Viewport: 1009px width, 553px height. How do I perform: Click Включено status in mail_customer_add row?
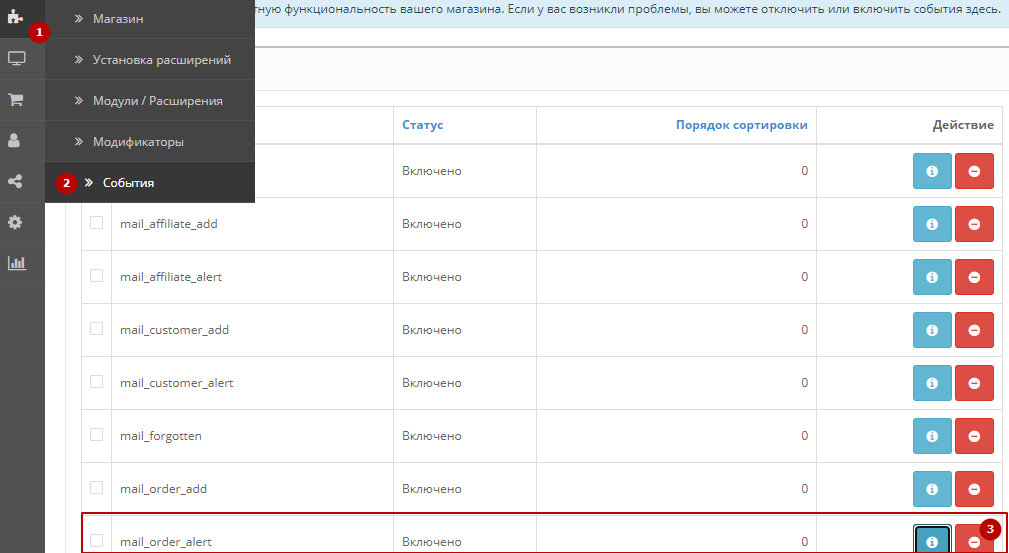[x=432, y=330]
